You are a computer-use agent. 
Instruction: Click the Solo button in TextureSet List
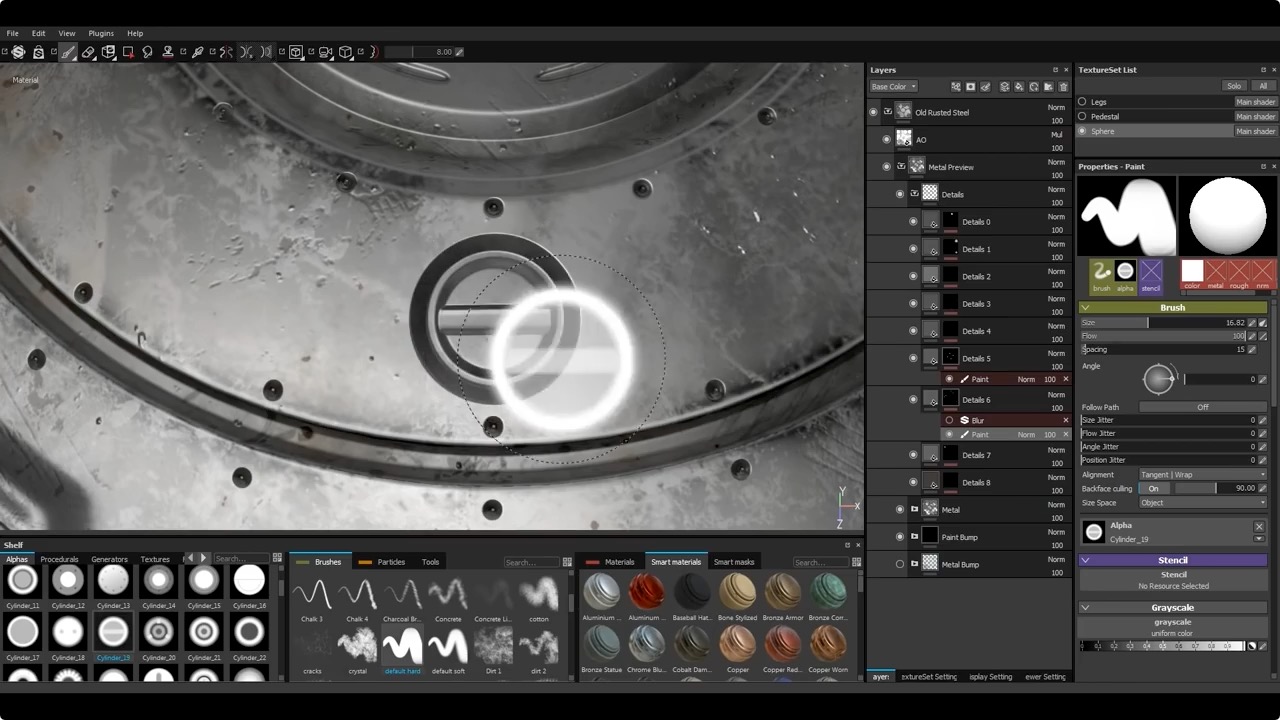1234,86
